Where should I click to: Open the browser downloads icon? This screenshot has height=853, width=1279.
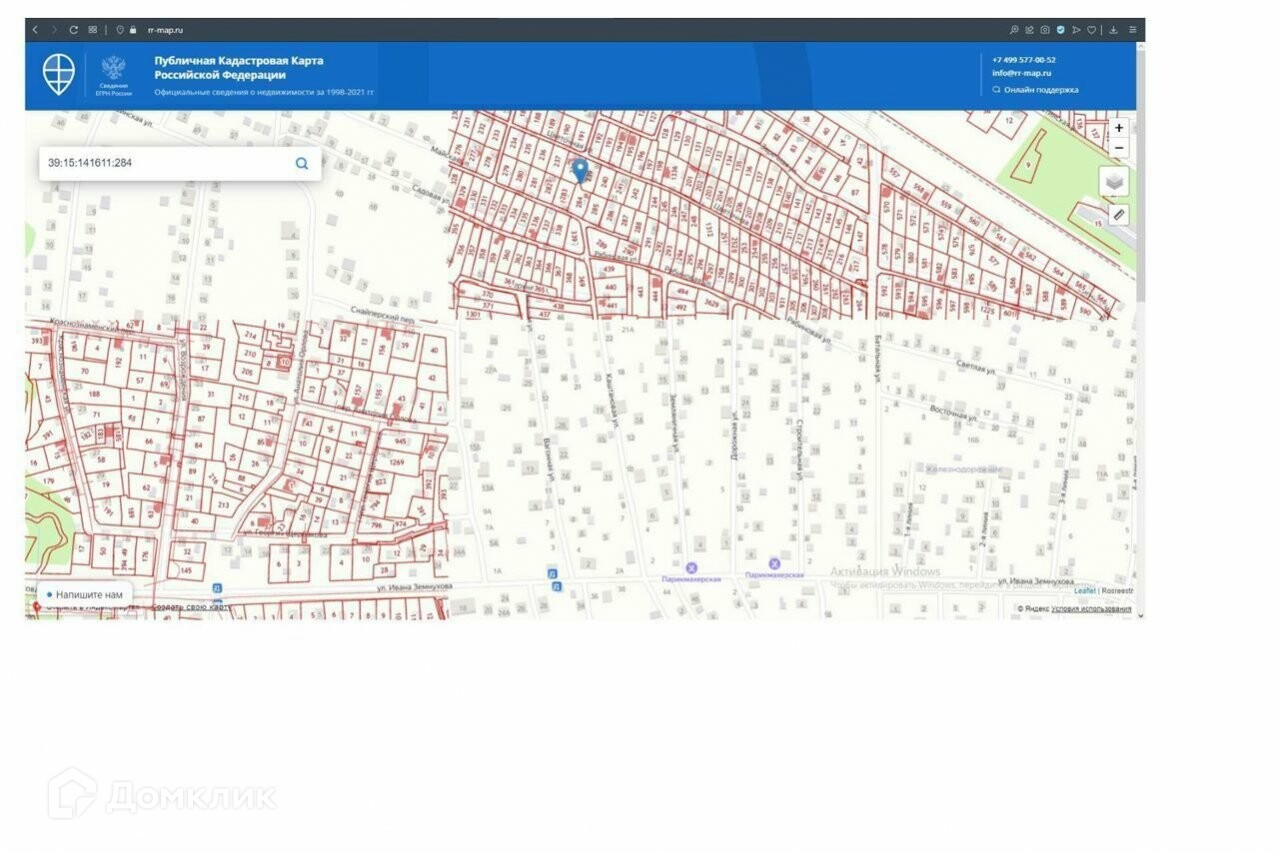[x=1113, y=30]
